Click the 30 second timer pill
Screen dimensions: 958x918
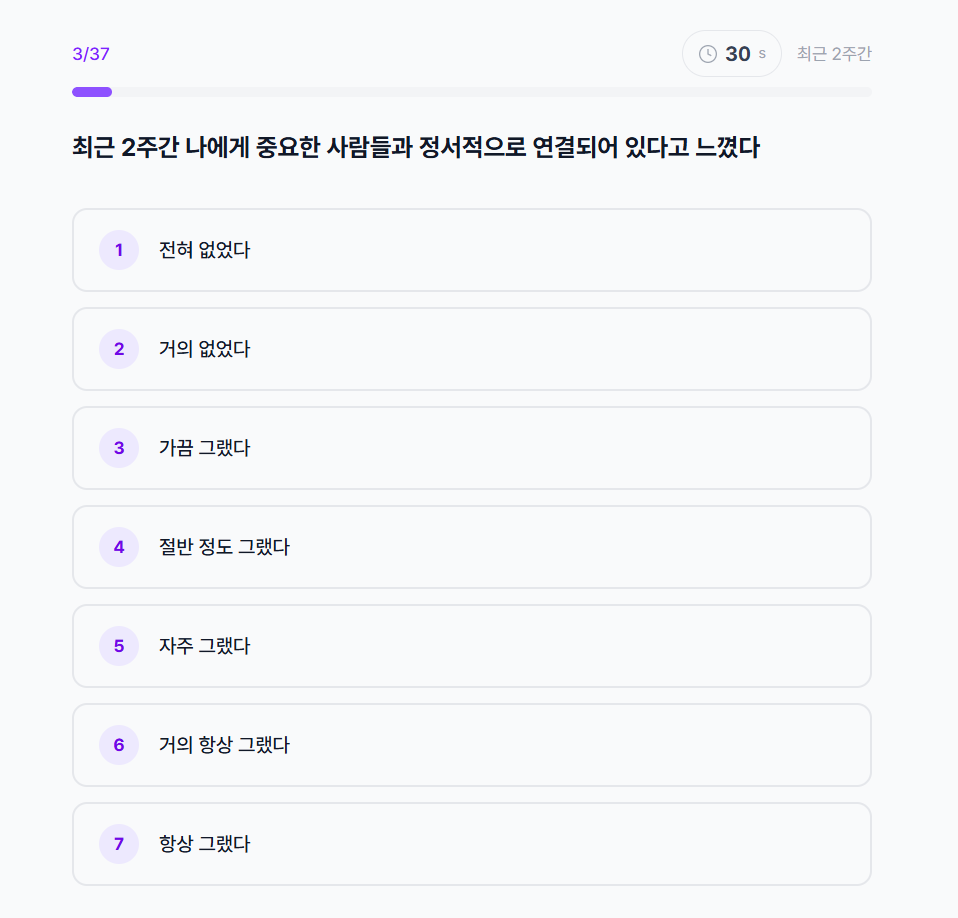(x=731, y=53)
